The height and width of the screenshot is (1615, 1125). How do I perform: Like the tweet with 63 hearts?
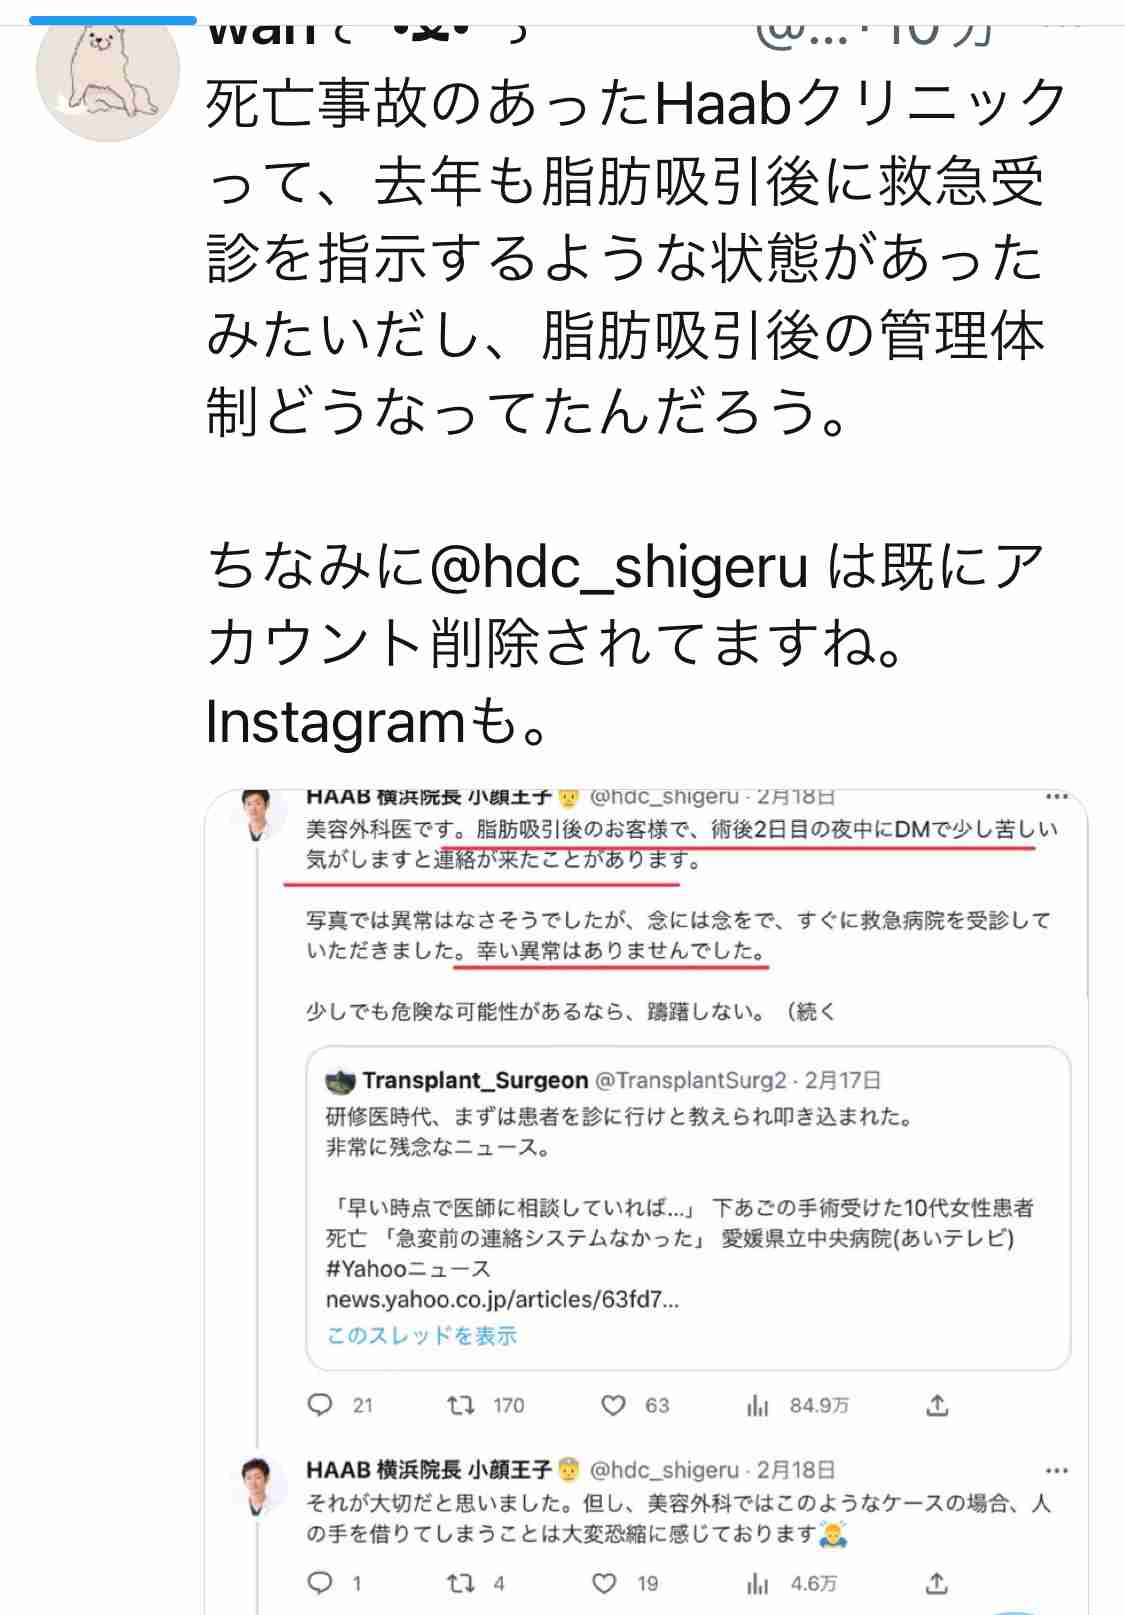(613, 1405)
